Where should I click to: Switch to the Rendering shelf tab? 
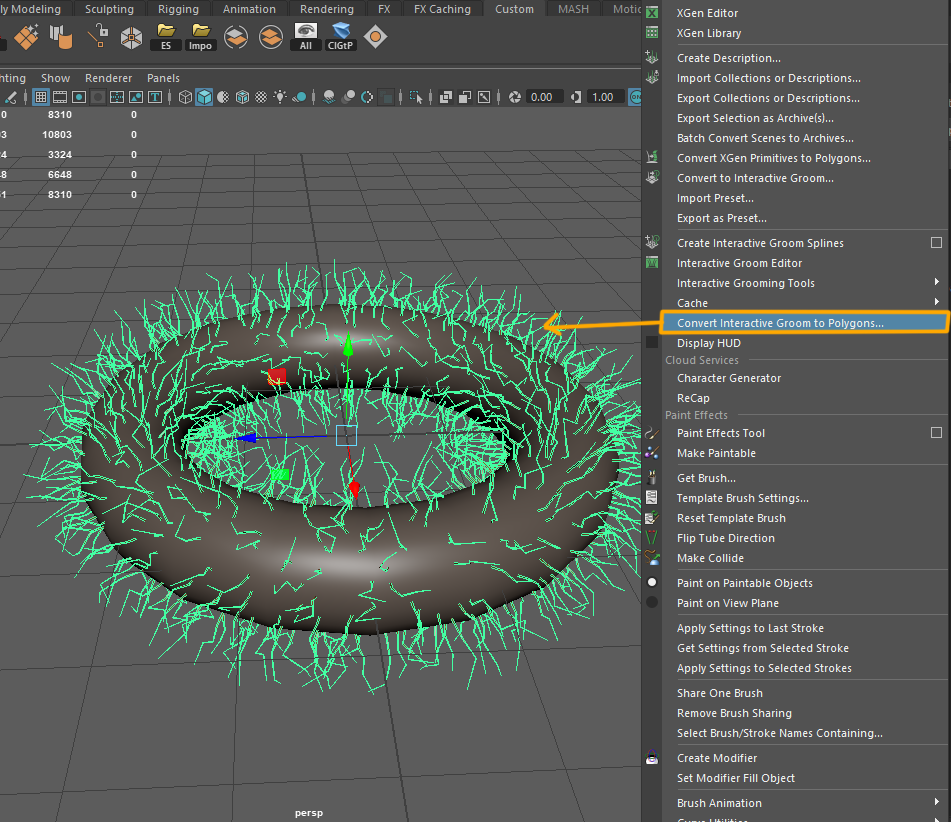(x=327, y=8)
